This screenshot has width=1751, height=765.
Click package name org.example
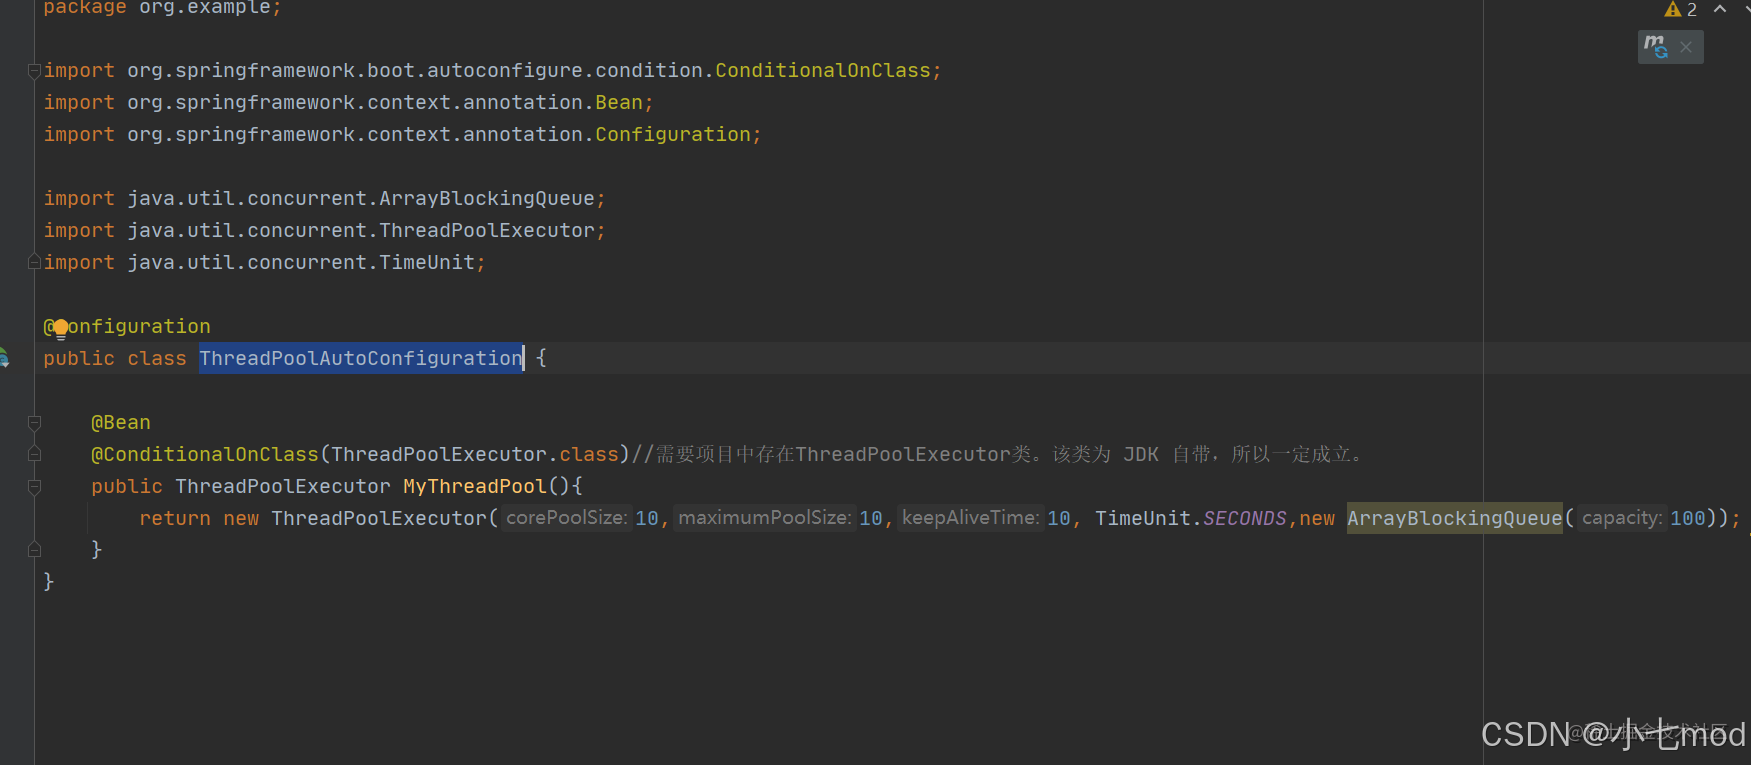(204, 7)
